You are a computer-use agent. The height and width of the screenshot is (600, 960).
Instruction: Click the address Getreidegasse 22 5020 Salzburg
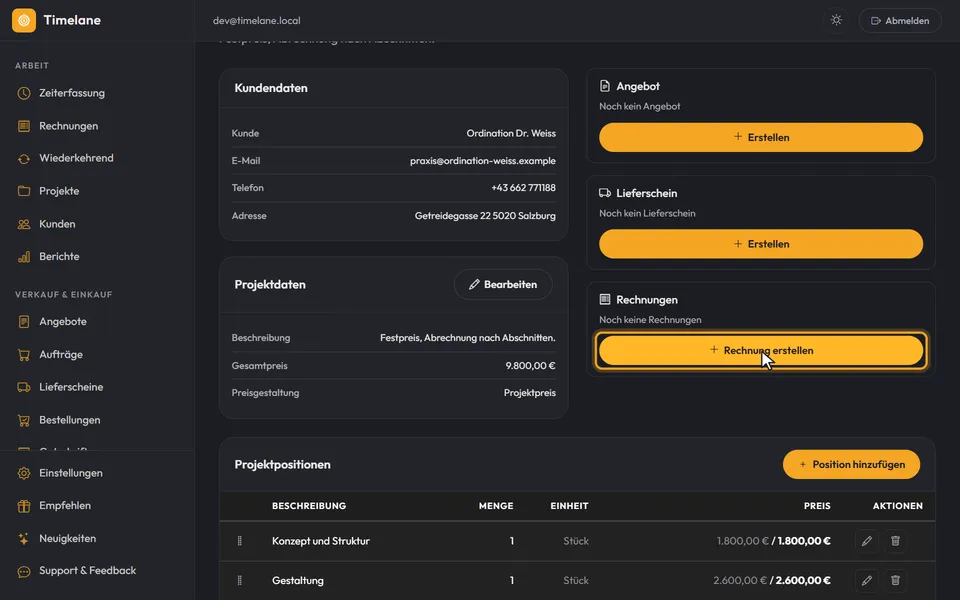point(486,216)
